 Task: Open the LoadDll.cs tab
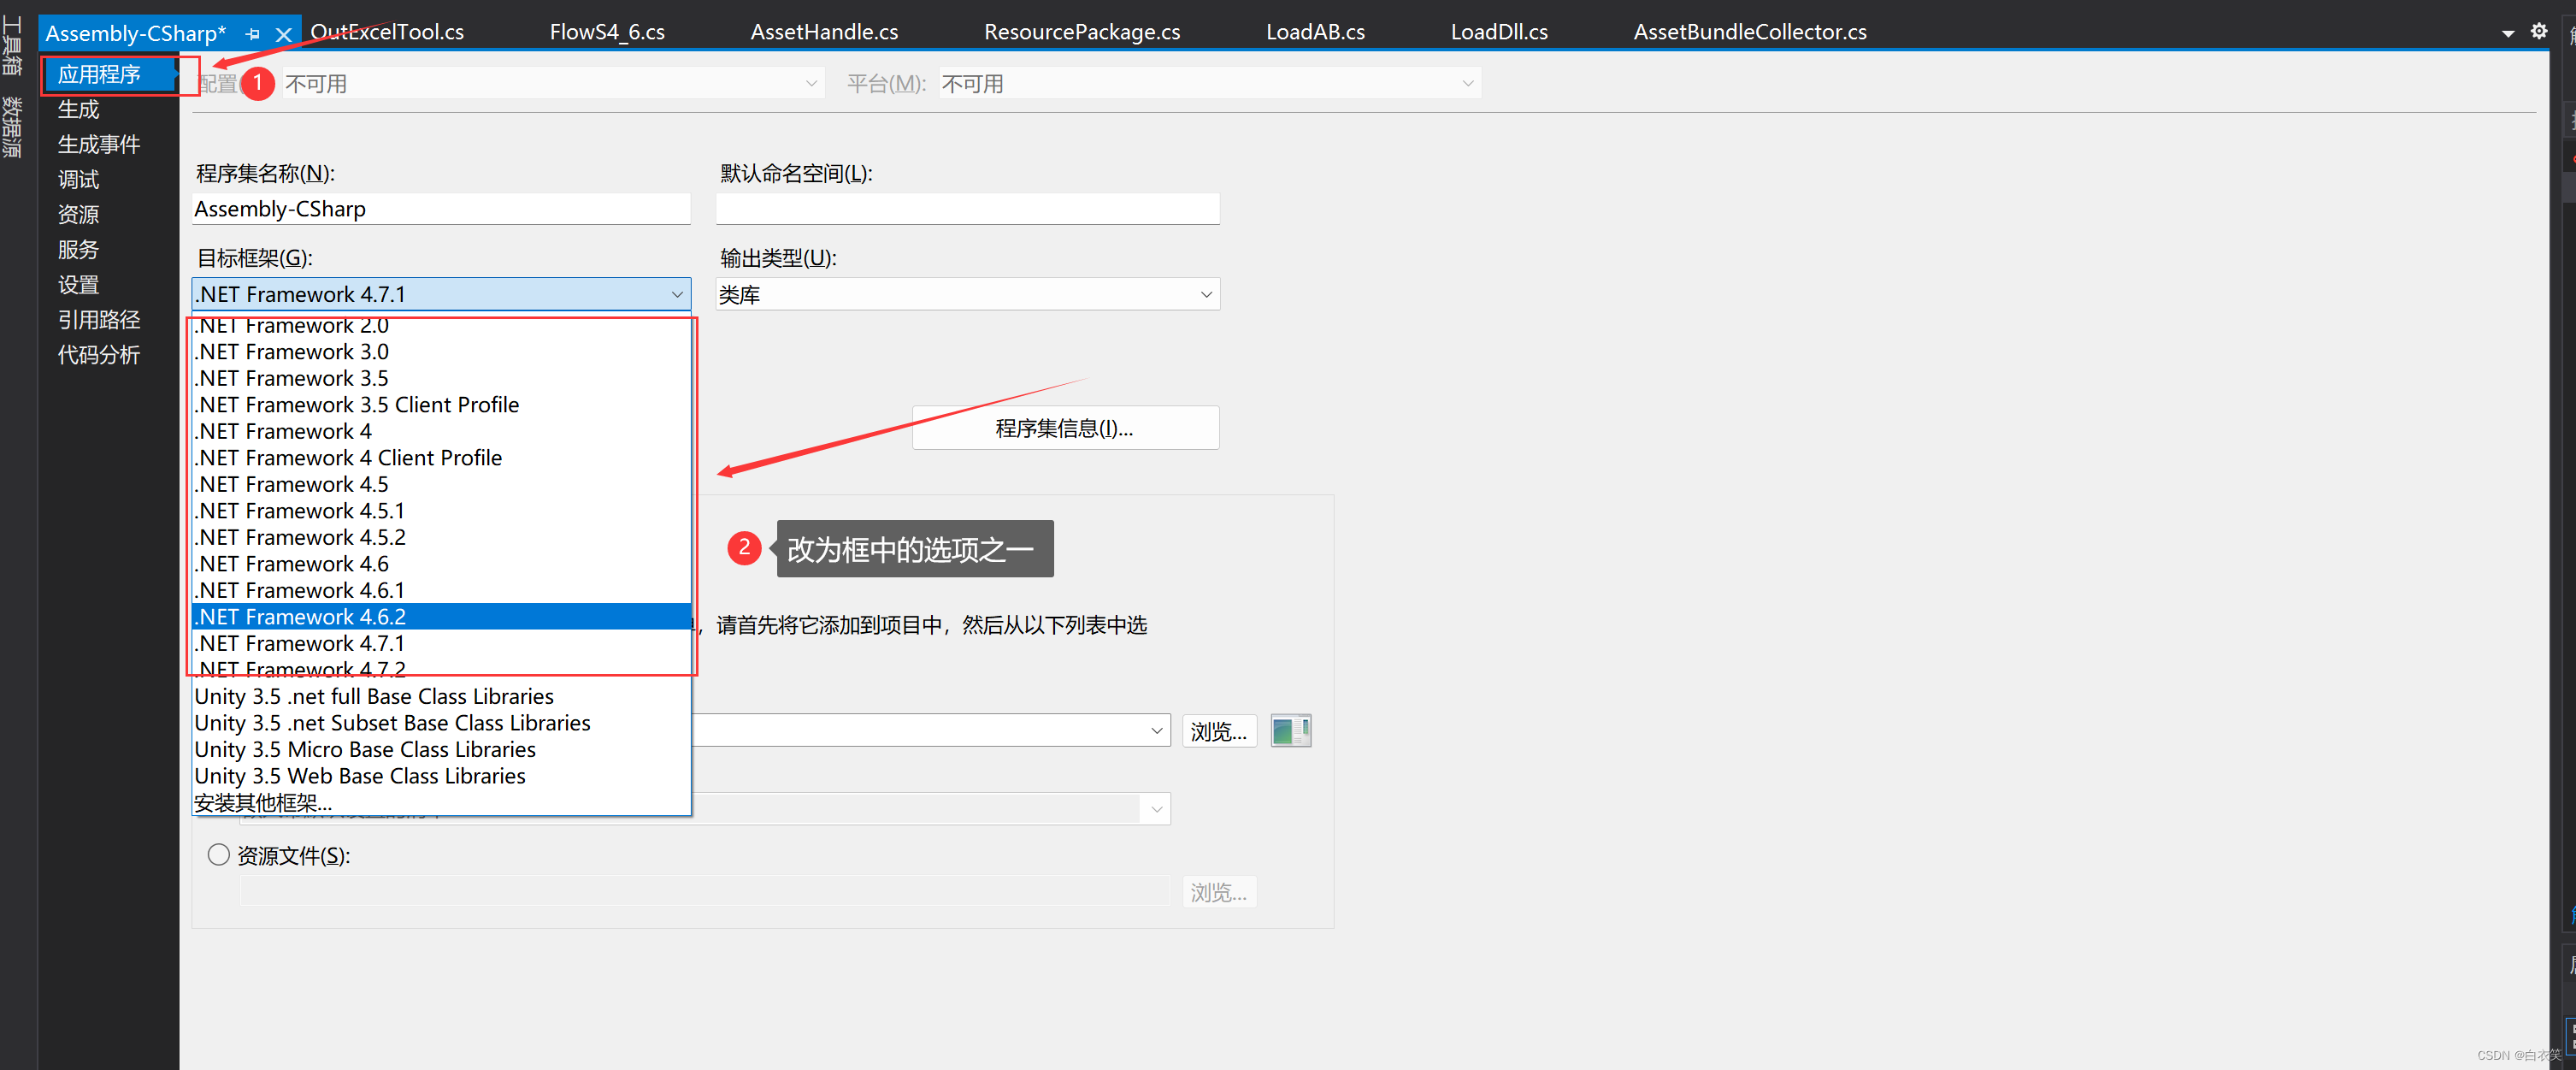click(1498, 32)
